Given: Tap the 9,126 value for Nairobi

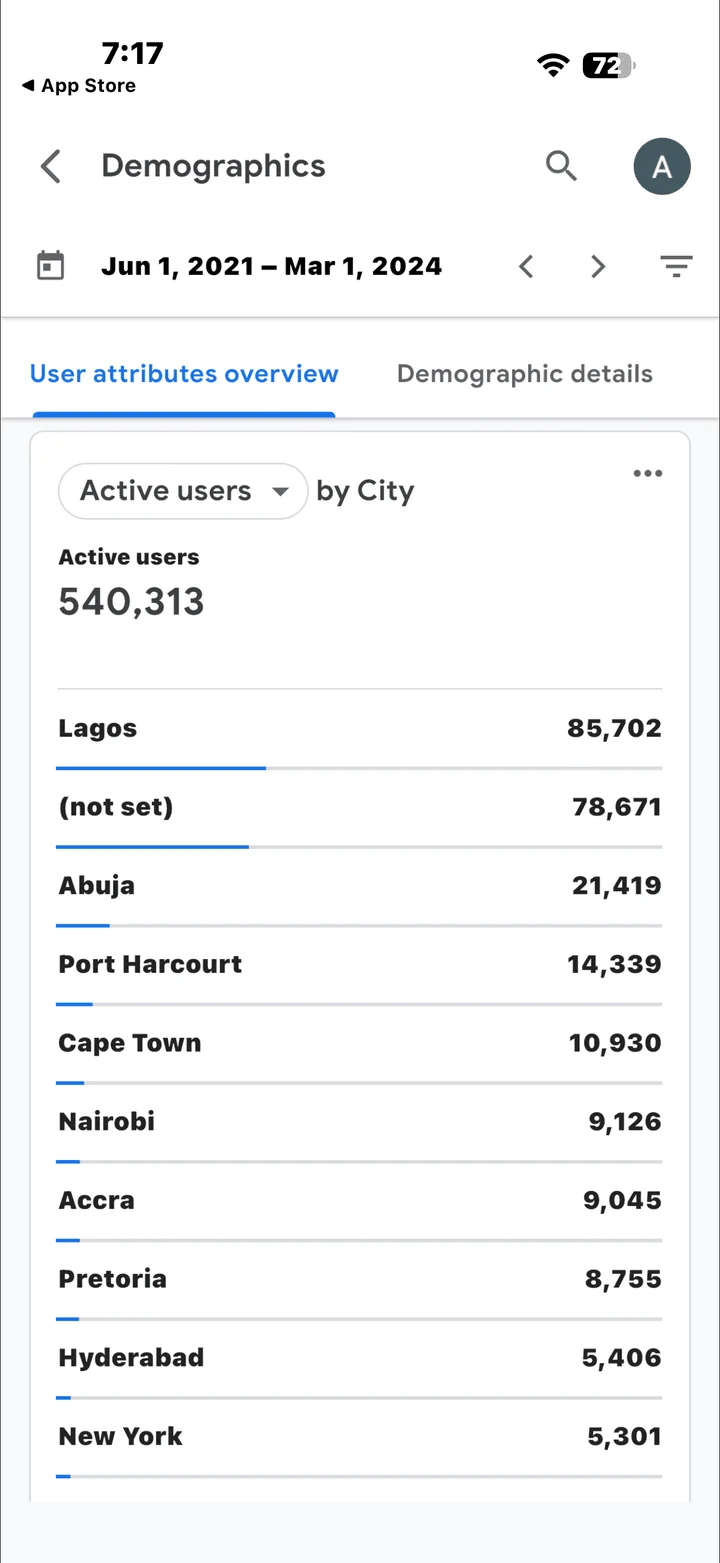Looking at the screenshot, I should click(x=625, y=1122).
